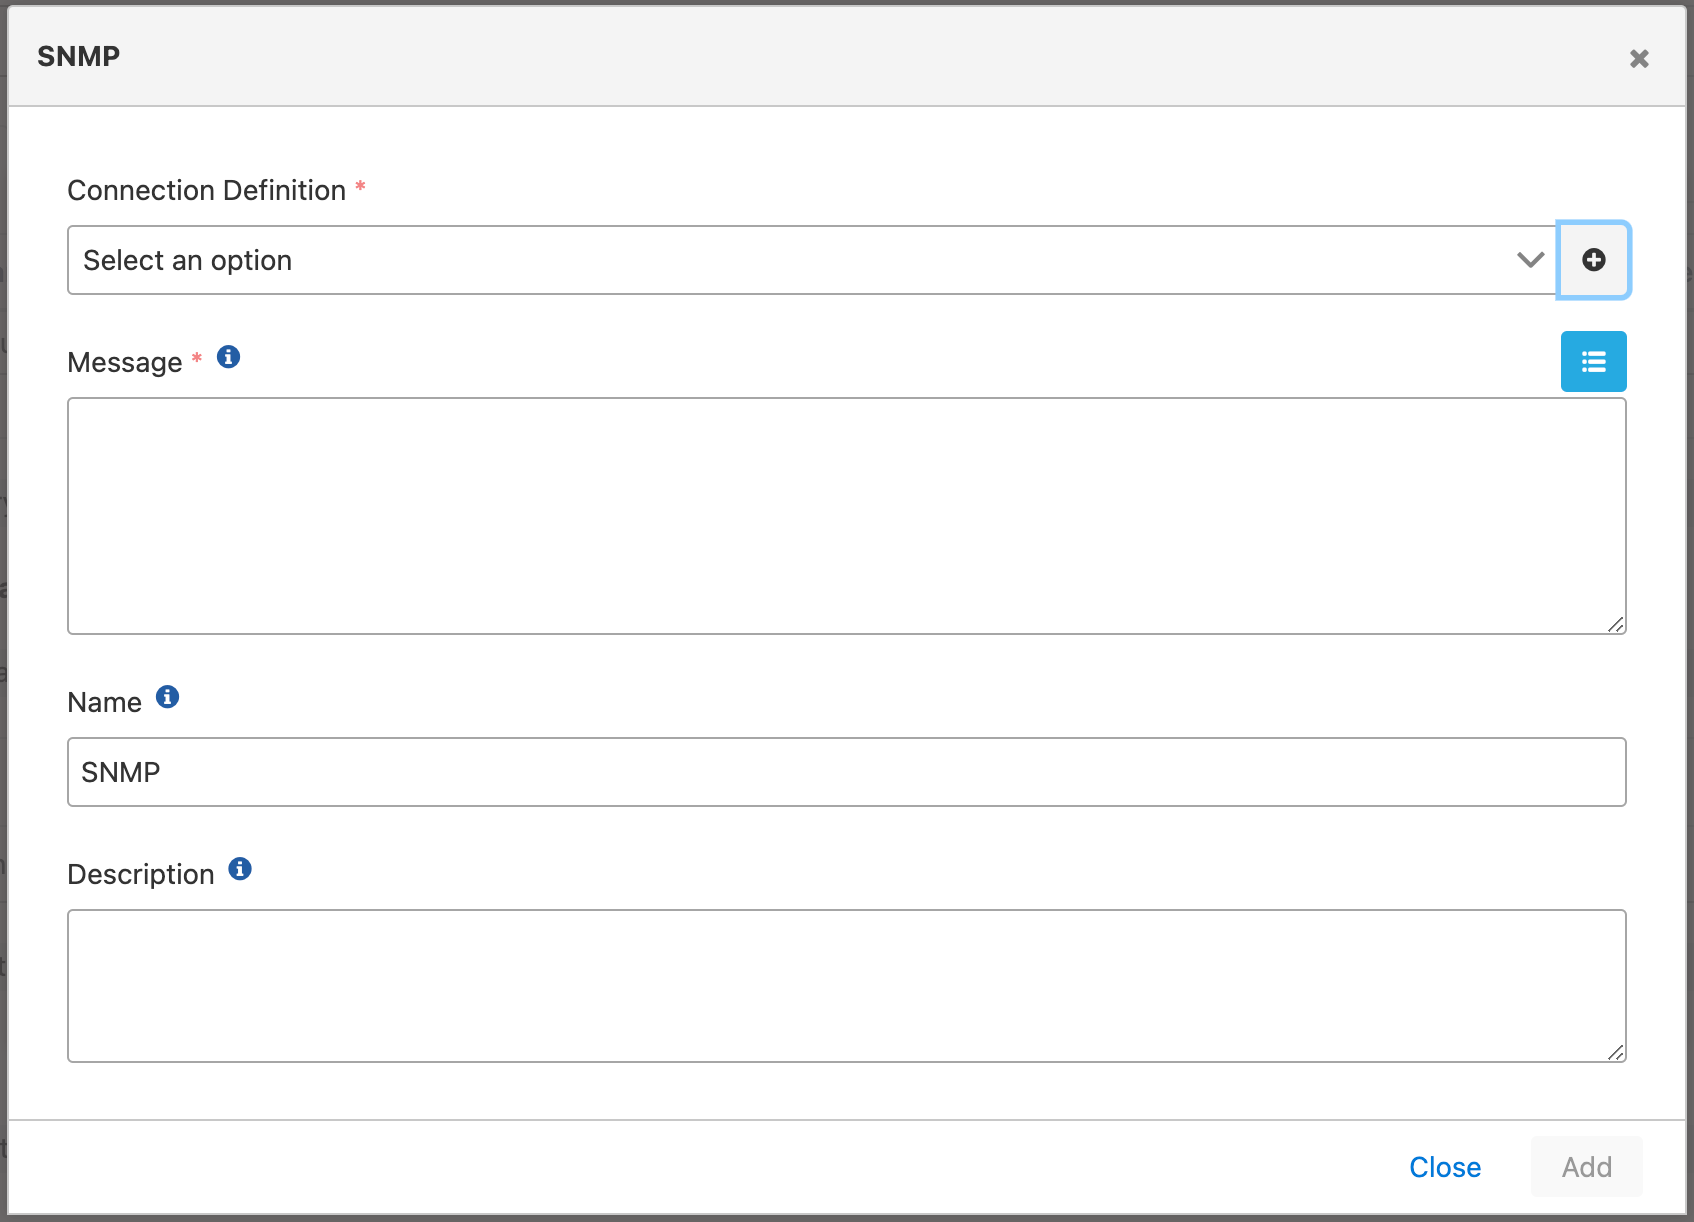Click the SNMP dialog title
The width and height of the screenshot is (1694, 1222).
click(79, 56)
